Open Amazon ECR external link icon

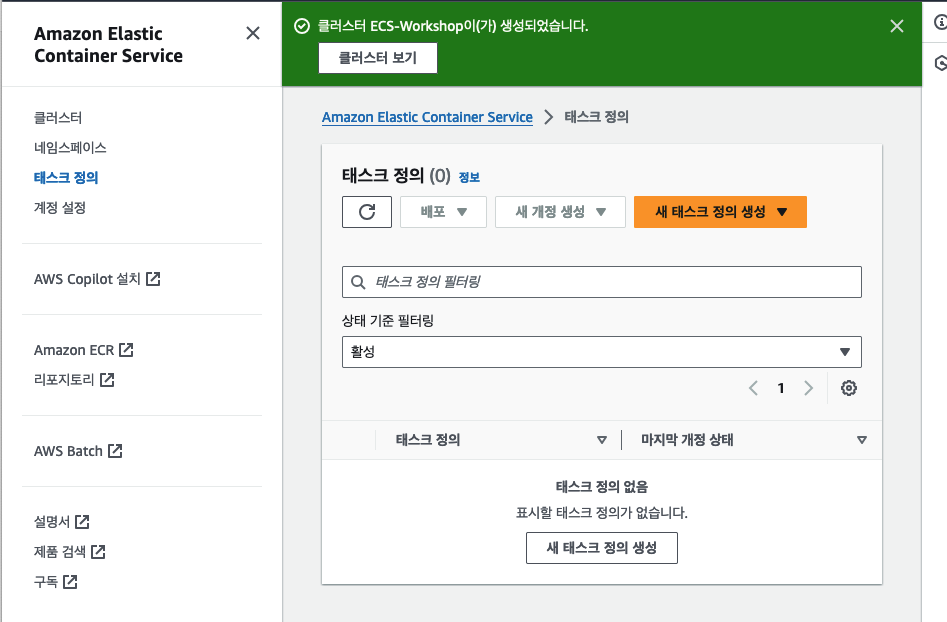(126, 350)
